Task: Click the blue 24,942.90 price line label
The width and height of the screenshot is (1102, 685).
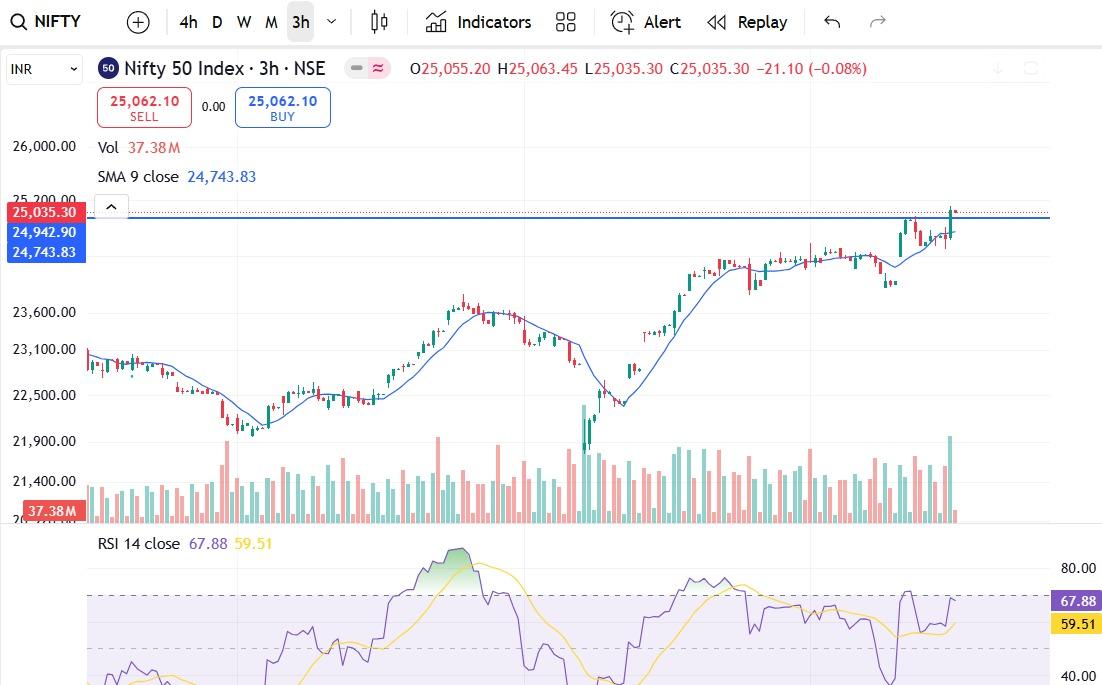Action: coord(44,232)
